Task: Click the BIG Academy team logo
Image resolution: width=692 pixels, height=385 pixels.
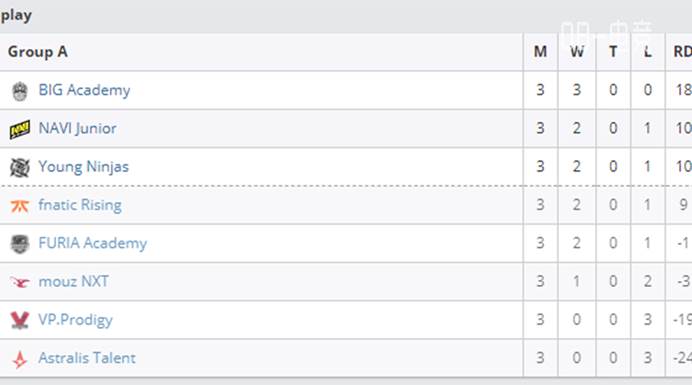Action: coord(19,91)
